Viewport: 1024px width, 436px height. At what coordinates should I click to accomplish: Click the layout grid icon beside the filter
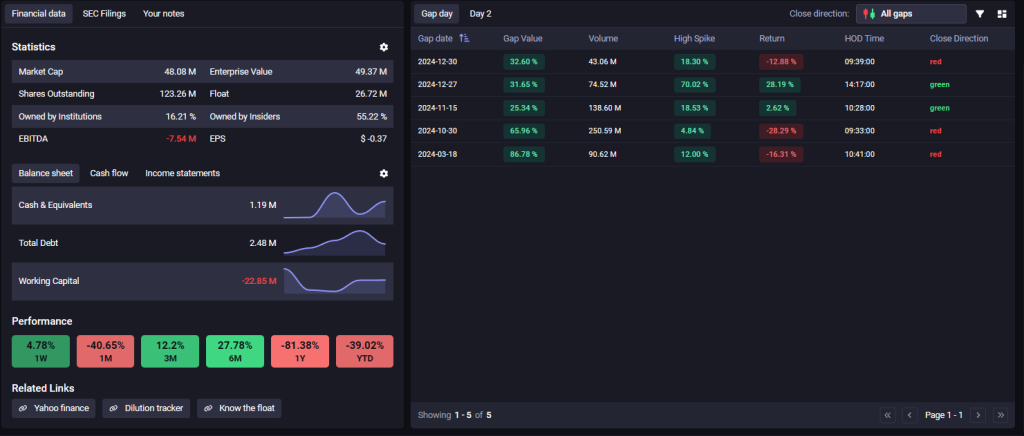pos(1002,14)
